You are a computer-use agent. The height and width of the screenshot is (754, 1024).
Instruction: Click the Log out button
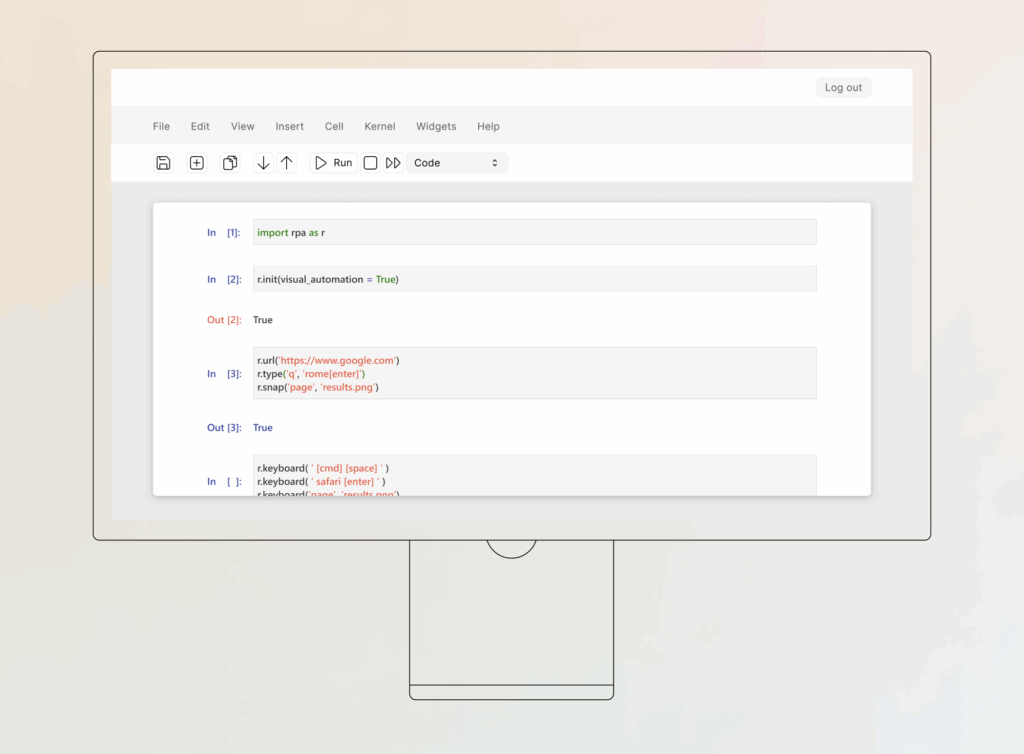coord(843,87)
